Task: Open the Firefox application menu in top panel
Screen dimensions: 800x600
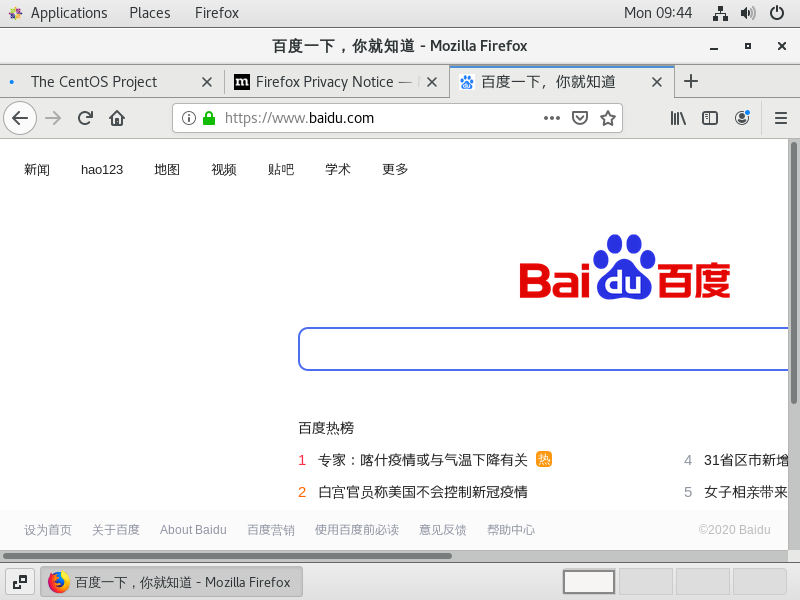Action: 216,13
